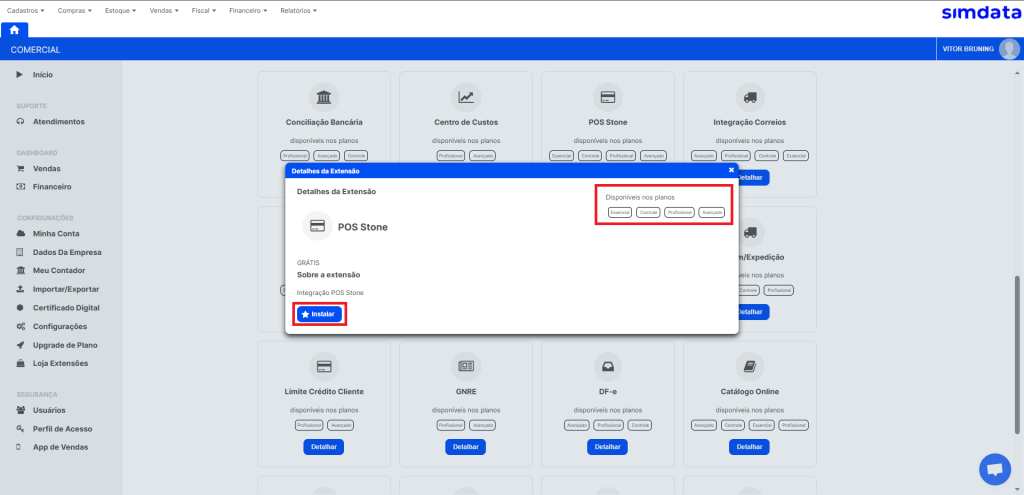Install the POS Stone extension
The image size is (1024, 495).
319,314
